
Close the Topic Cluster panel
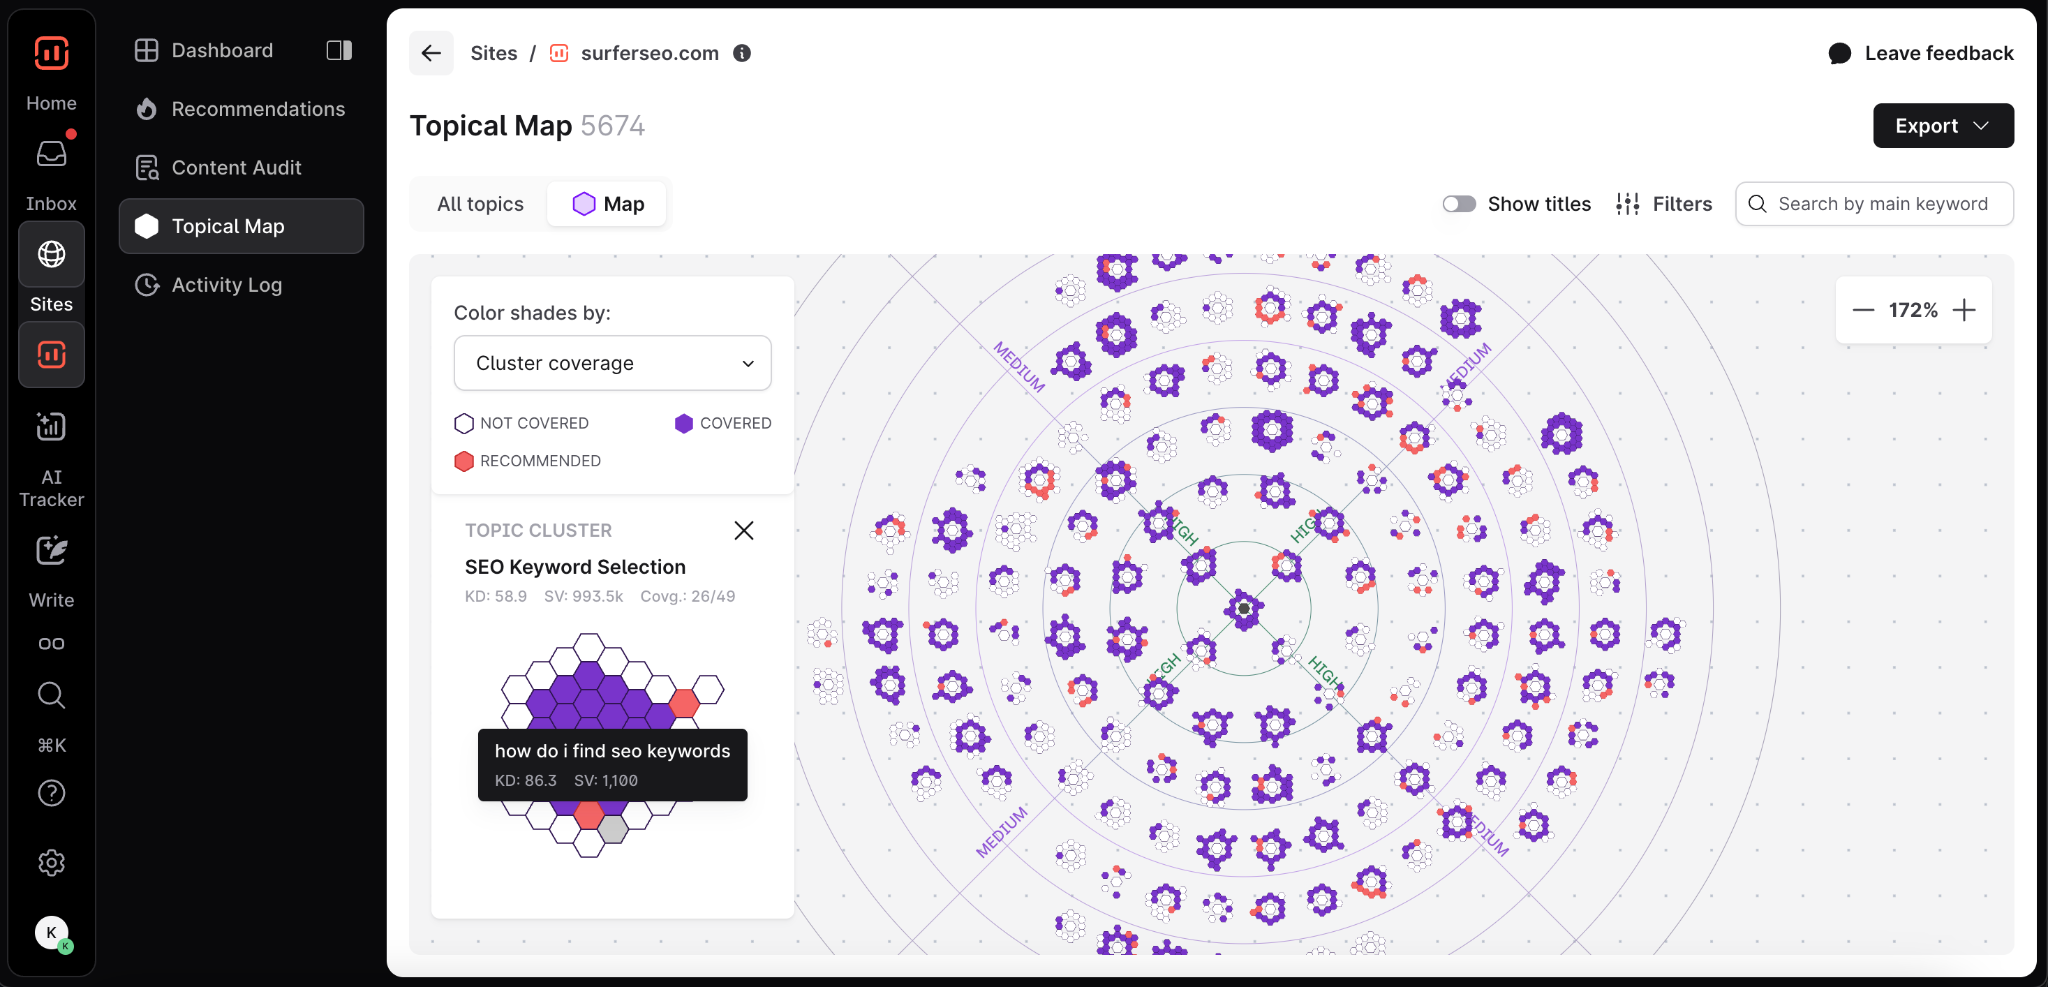click(744, 530)
